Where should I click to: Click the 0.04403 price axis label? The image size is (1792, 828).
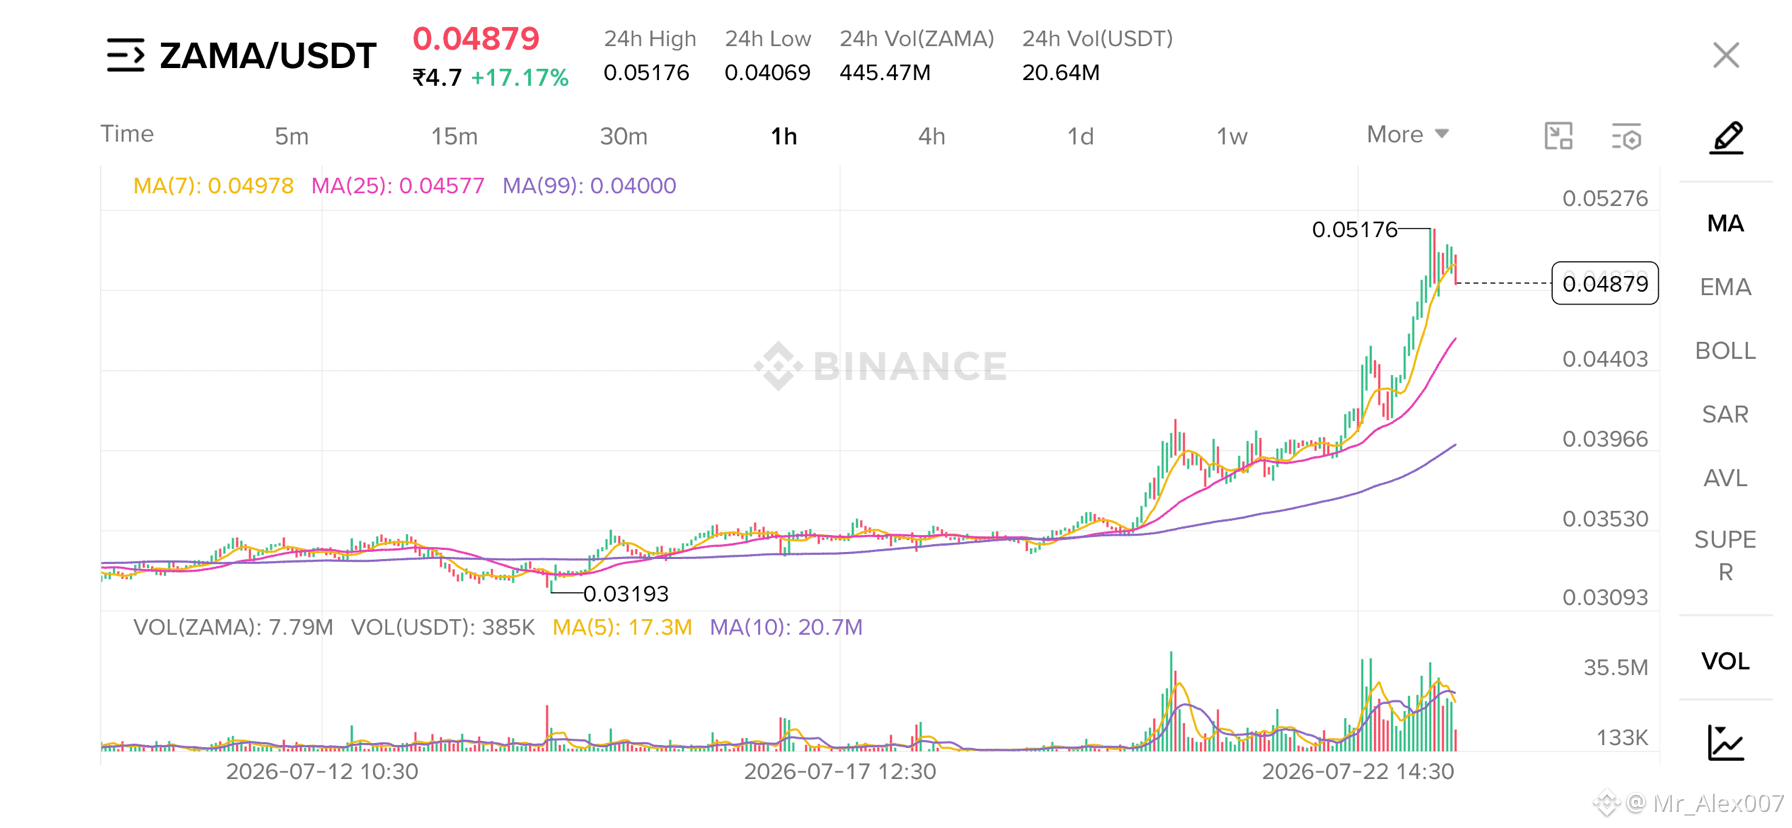point(1605,359)
